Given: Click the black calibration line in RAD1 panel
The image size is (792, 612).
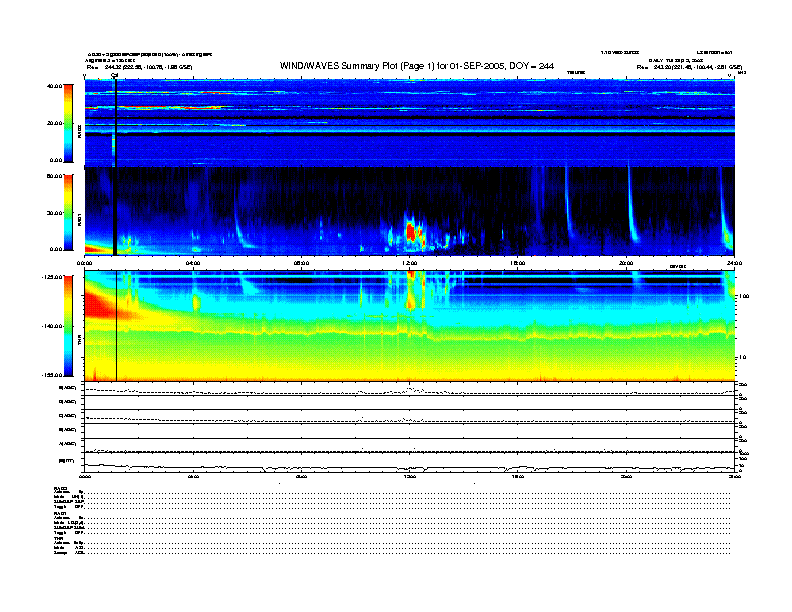Looking at the screenshot, I should [115, 211].
